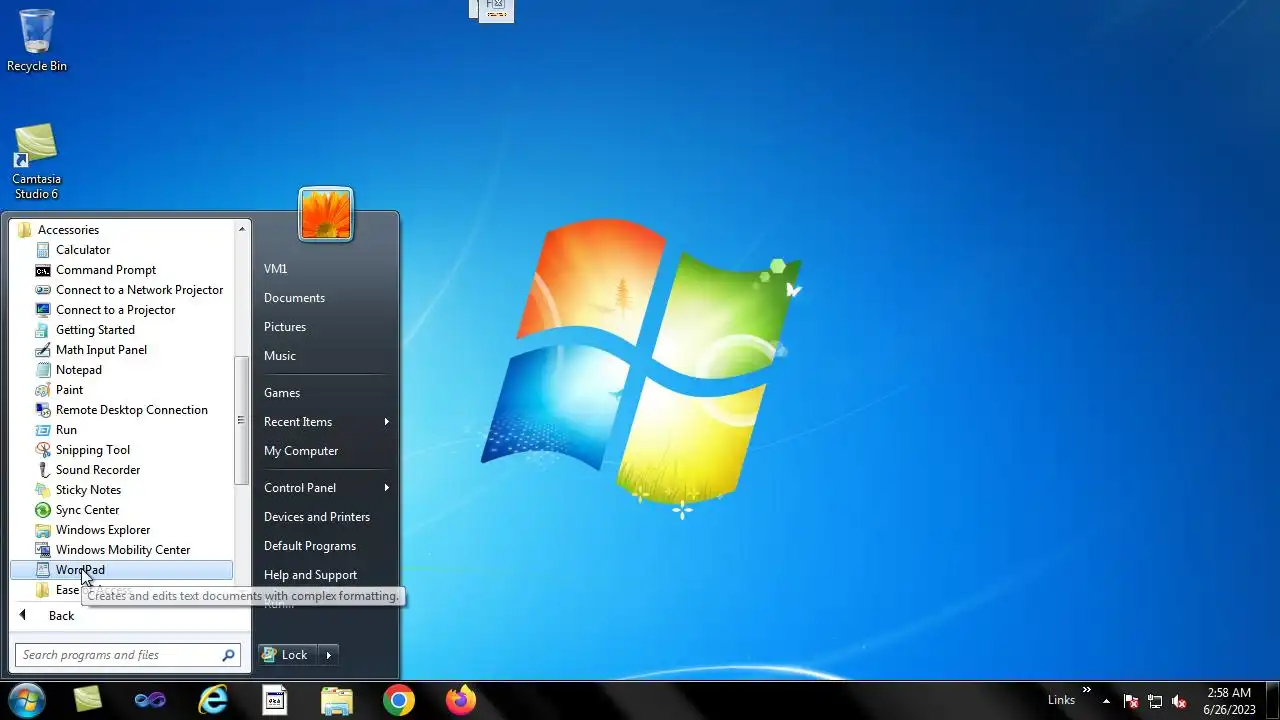
Task: Launch Windows Mobility Center
Action: tap(122, 550)
